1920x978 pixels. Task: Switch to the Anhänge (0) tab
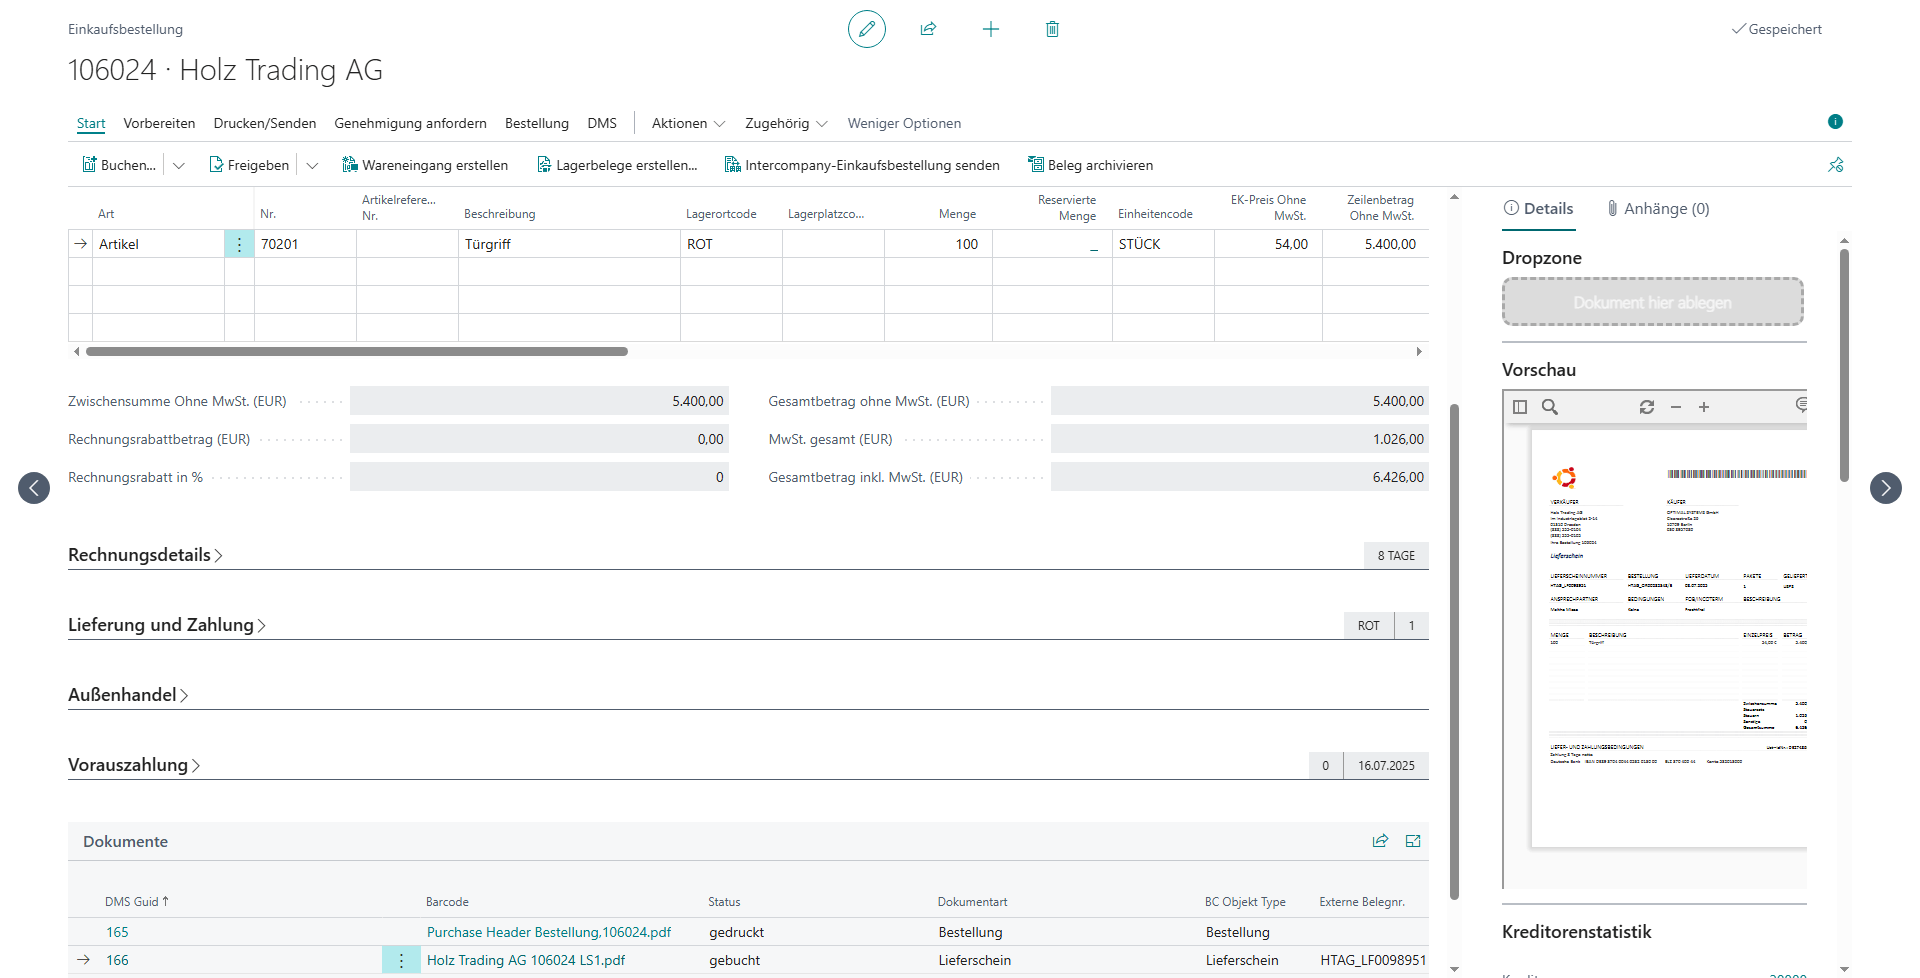[x=1658, y=209]
